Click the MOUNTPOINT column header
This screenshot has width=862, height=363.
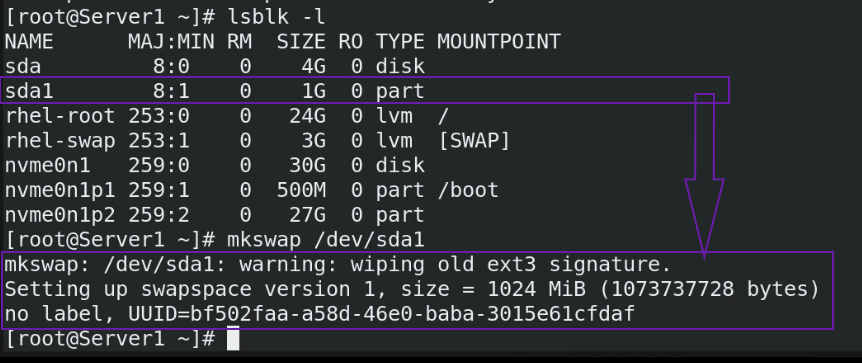(x=499, y=41)
